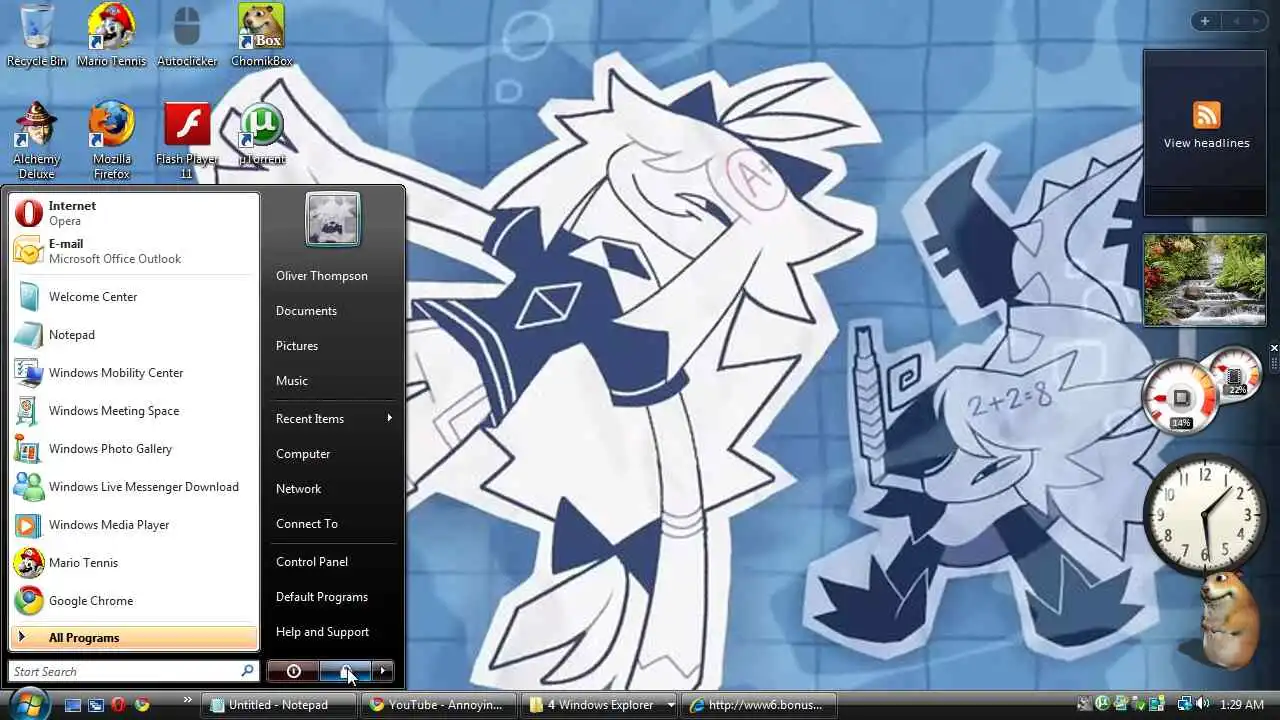Viewport: 1280px width, 720px height.
Task: Click the lock button in the Start menu
Action: (x=345, y=671)
